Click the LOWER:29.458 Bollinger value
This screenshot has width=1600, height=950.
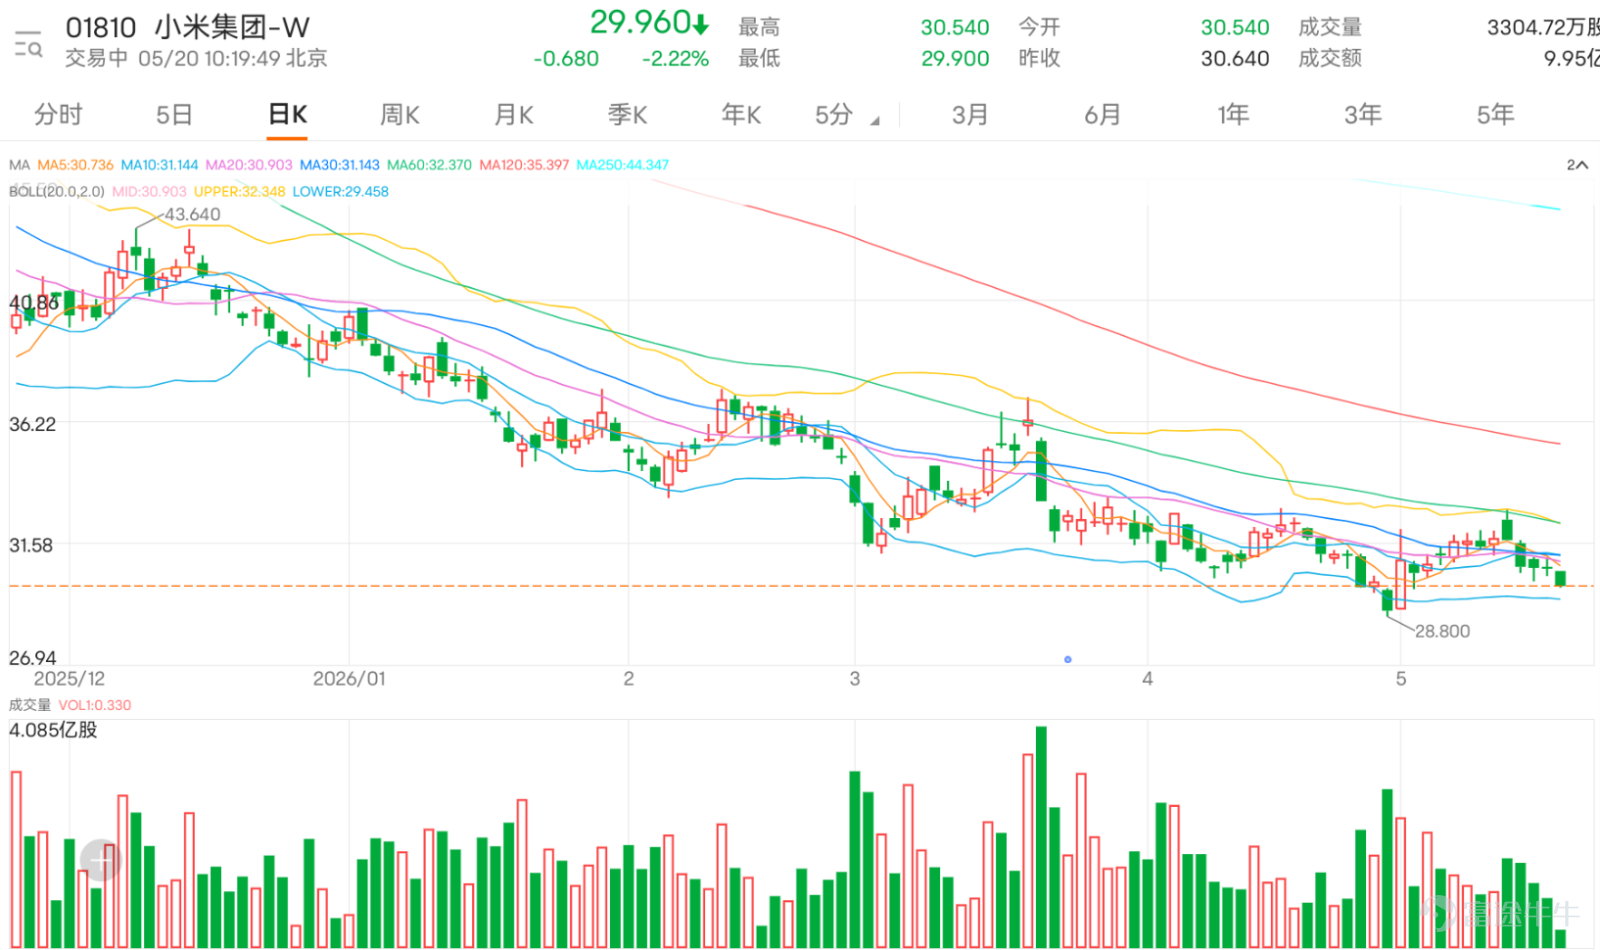coord(340,191)
